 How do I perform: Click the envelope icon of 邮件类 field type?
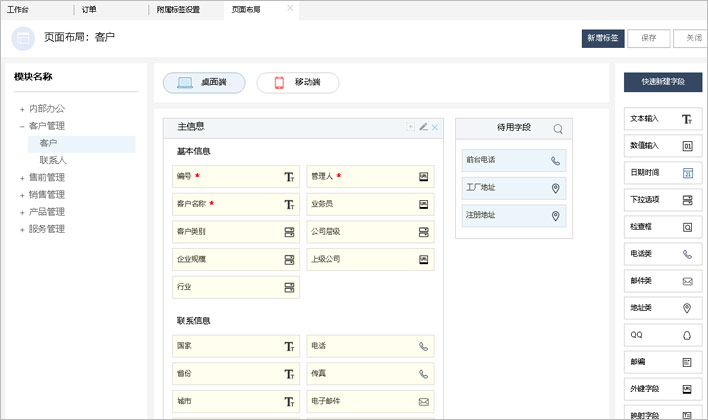[687, 281]
